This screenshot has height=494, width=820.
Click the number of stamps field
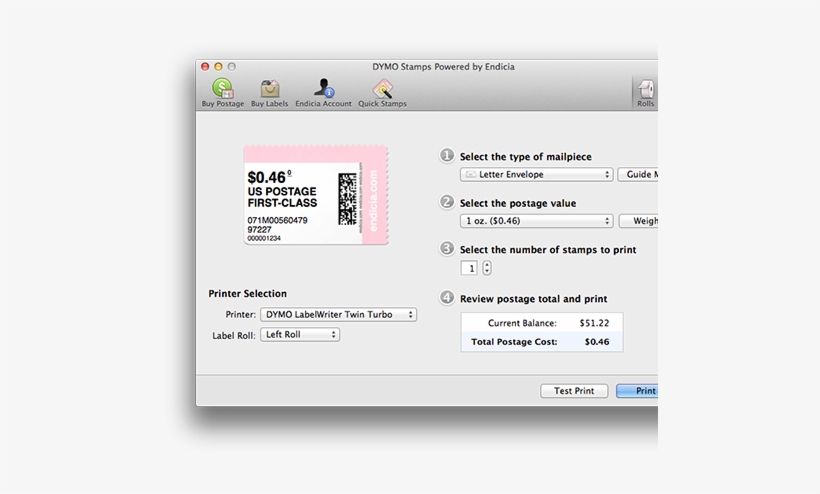tap(469, 268)
